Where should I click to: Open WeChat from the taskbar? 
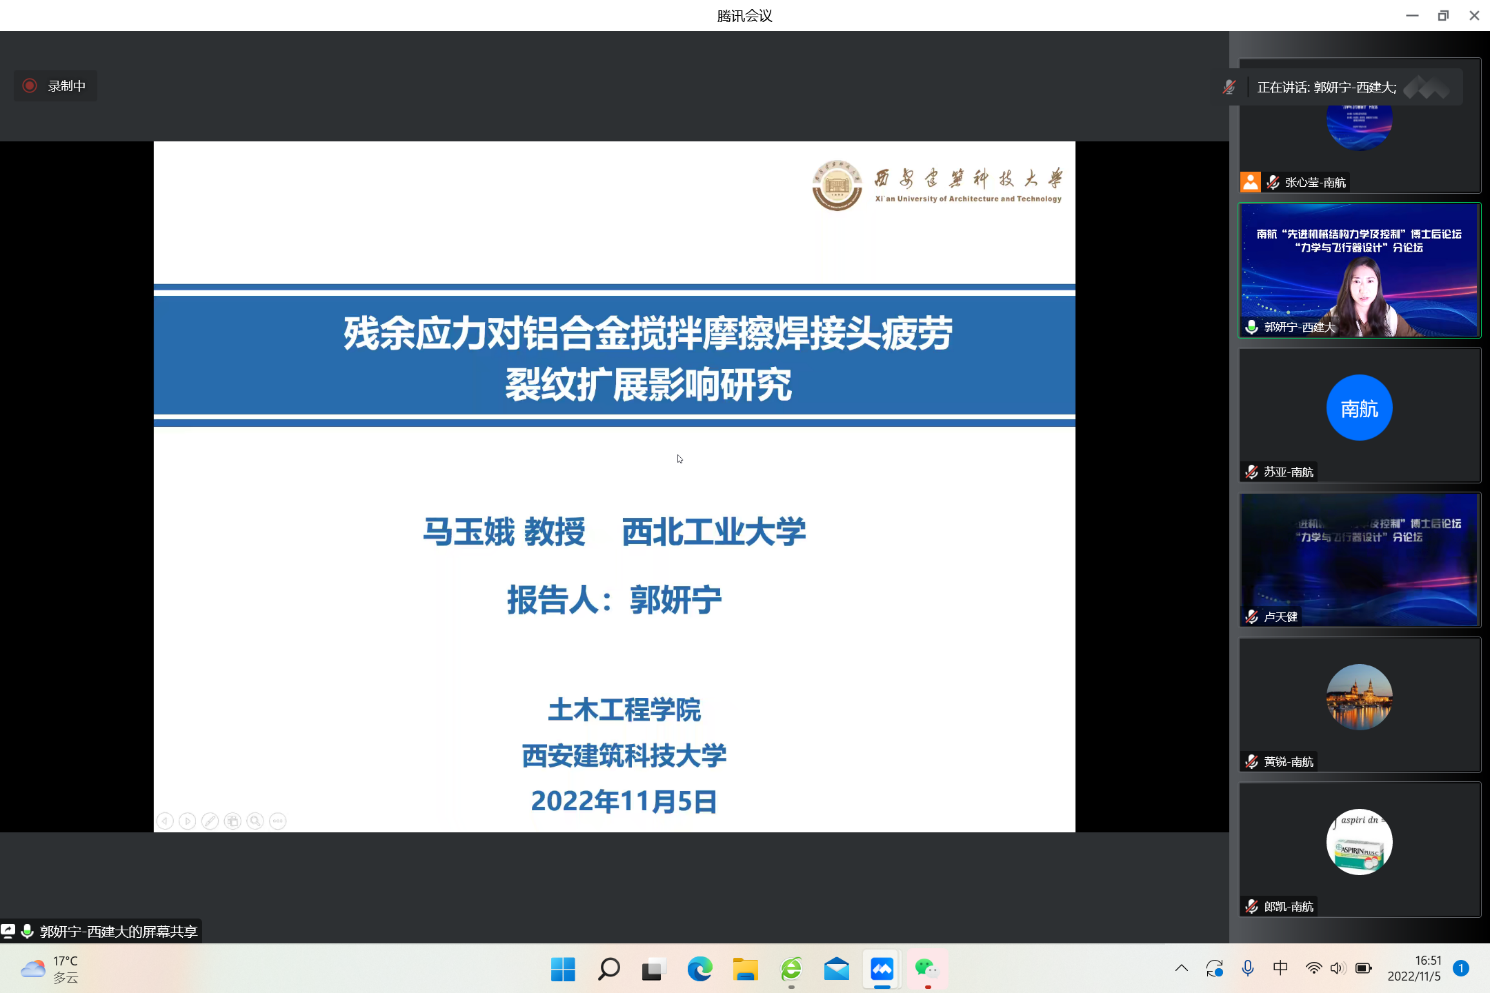click(926, 969)
